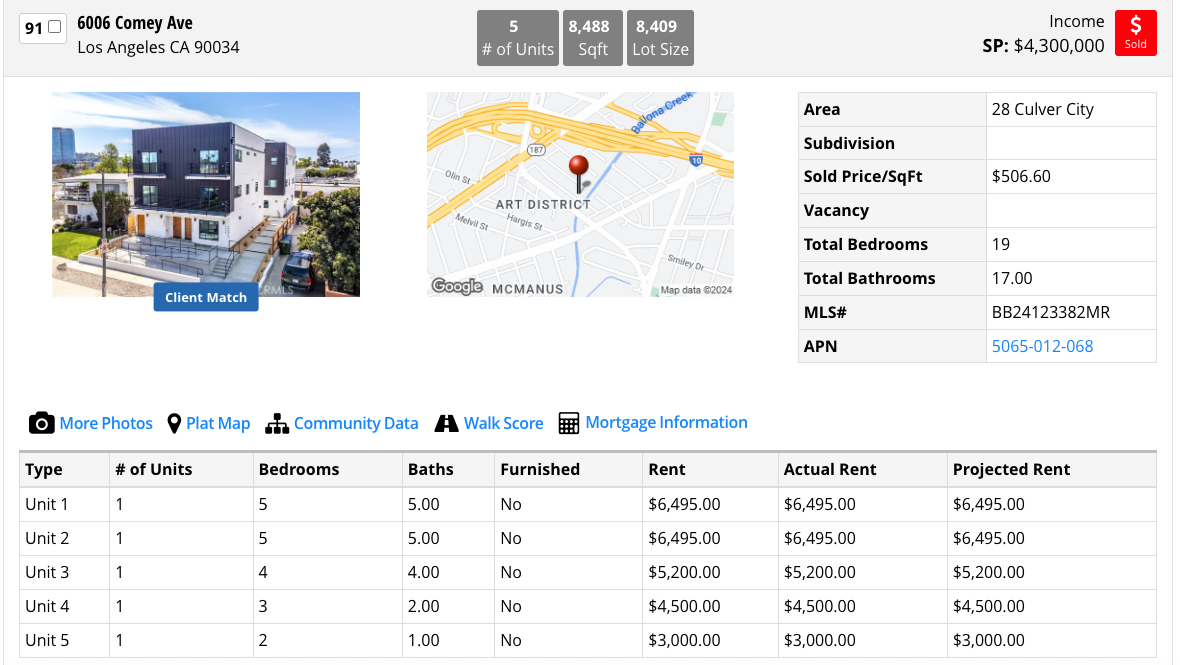
Task: Click the 5 # of Units badge
Action: pos(518,38)
